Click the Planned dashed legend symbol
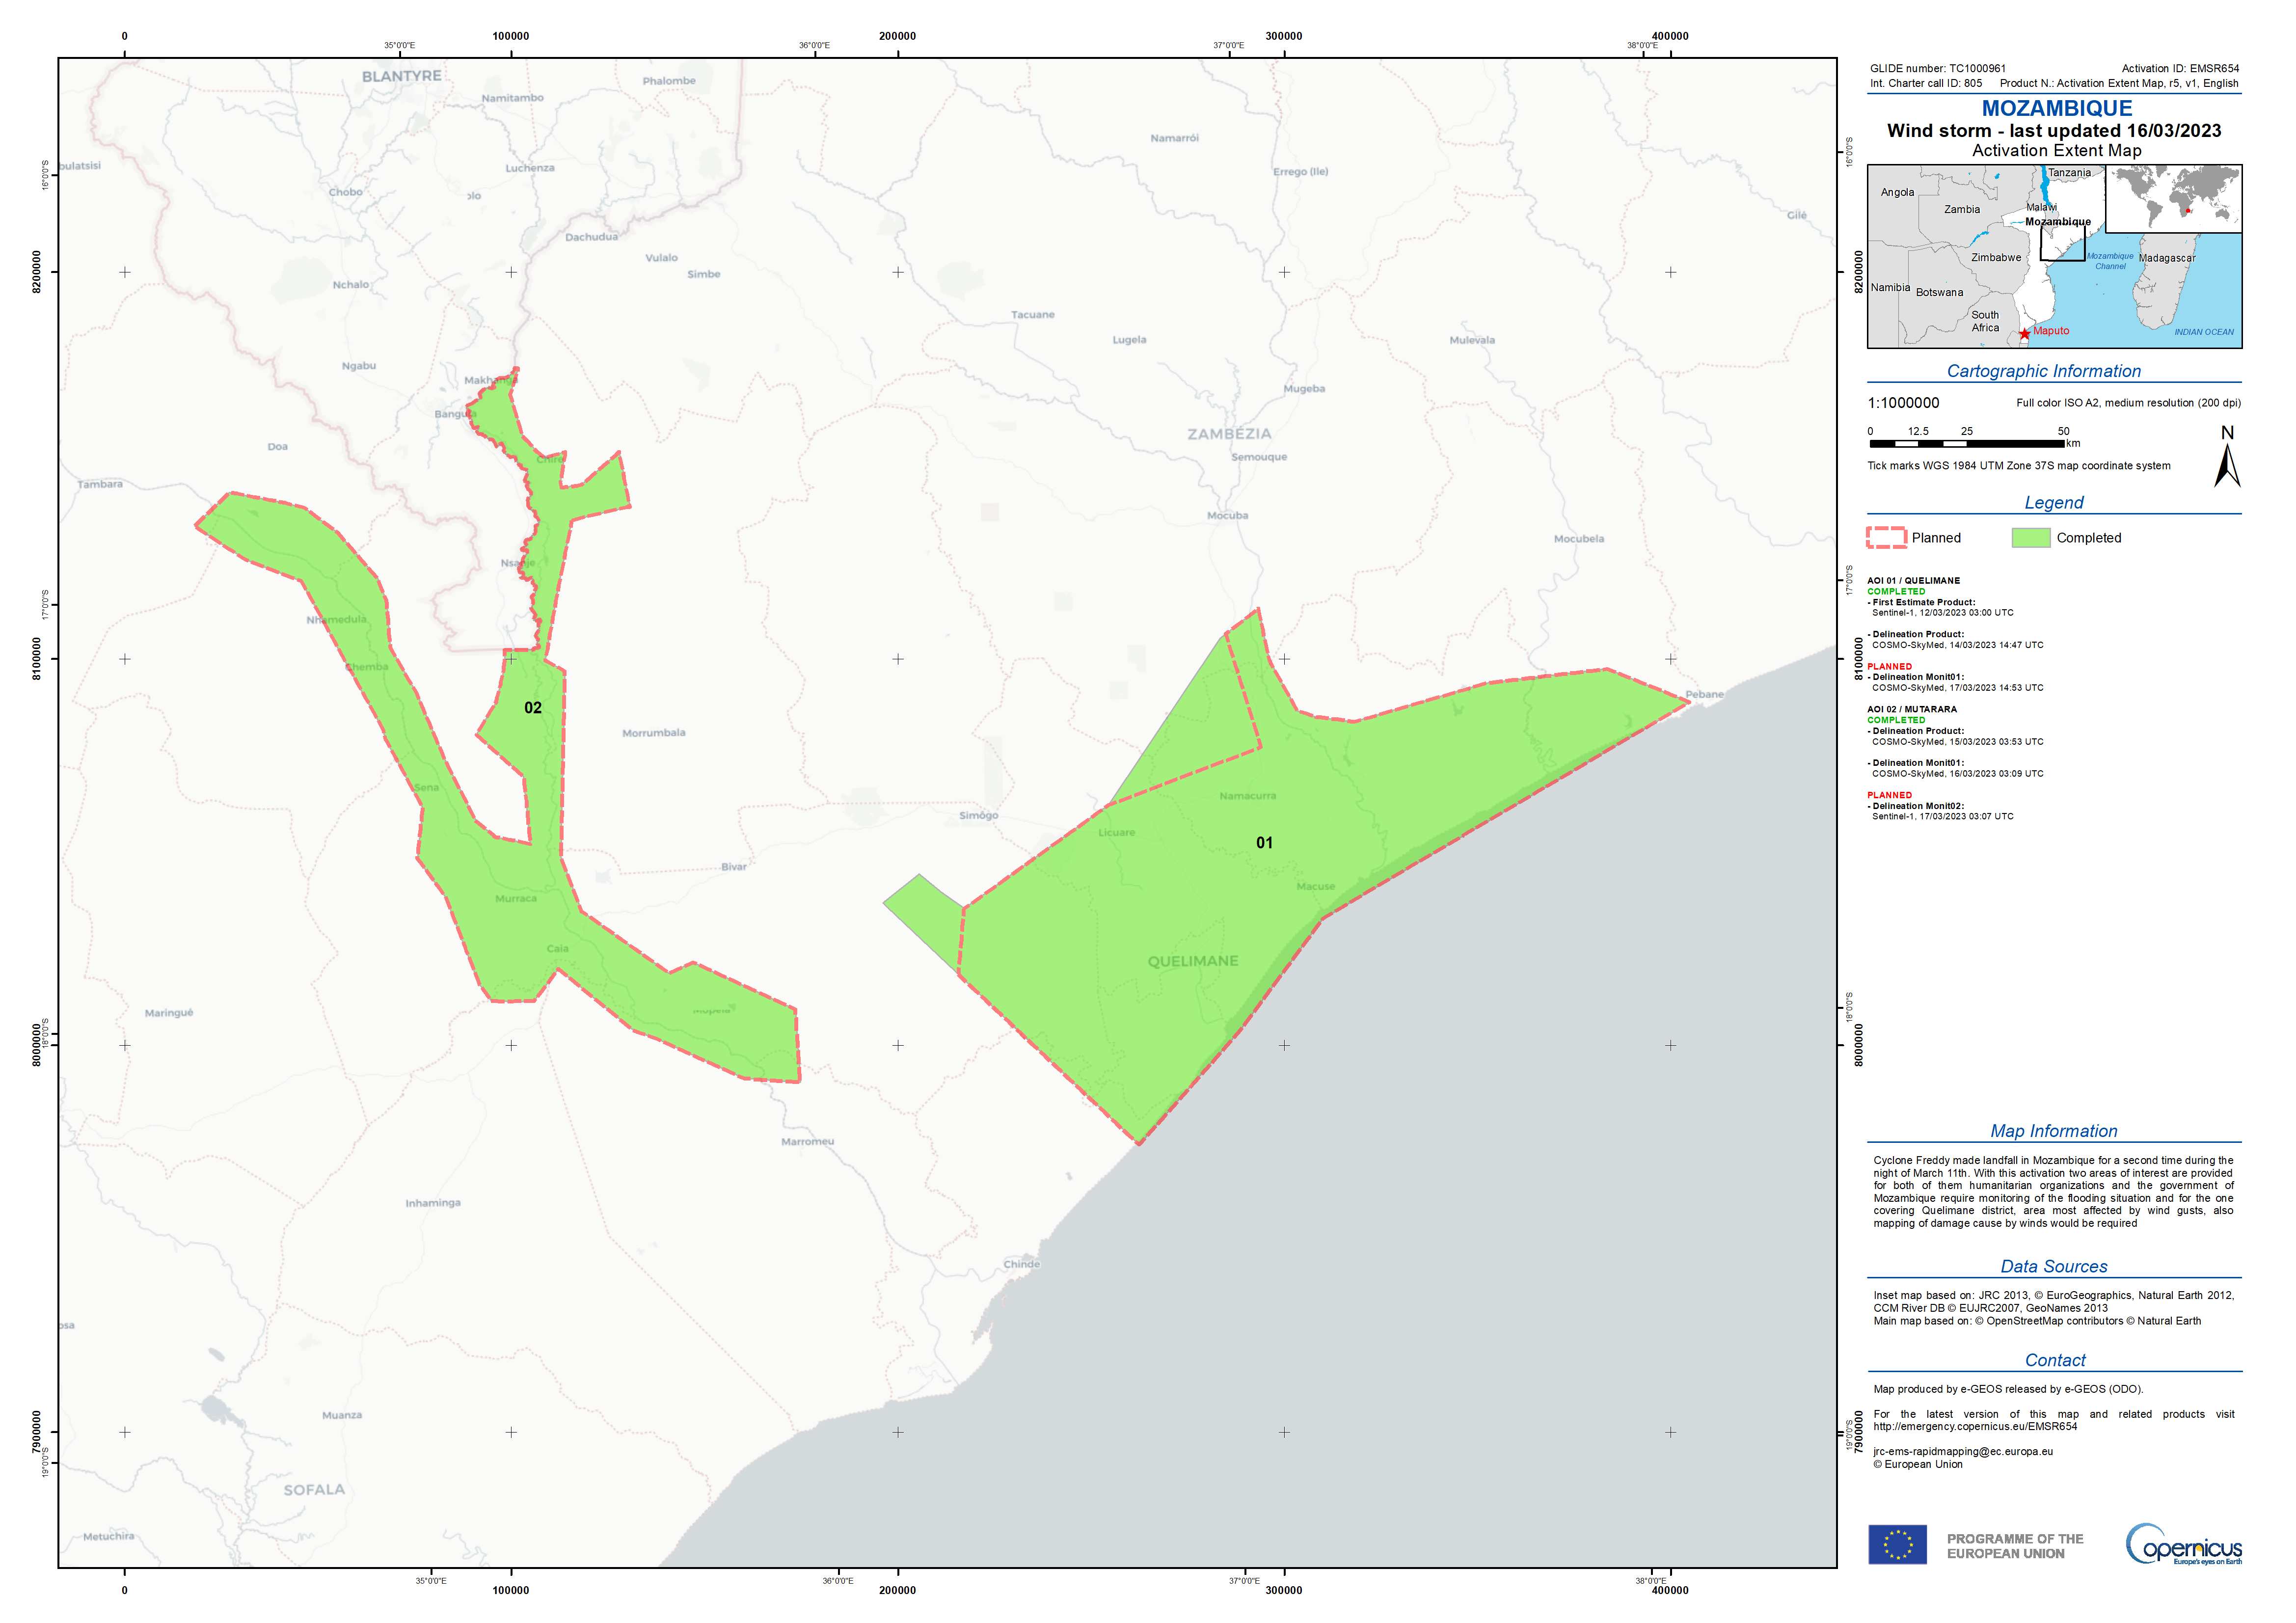This screenshot has height=1623, width=2296. coord(1886,538)
